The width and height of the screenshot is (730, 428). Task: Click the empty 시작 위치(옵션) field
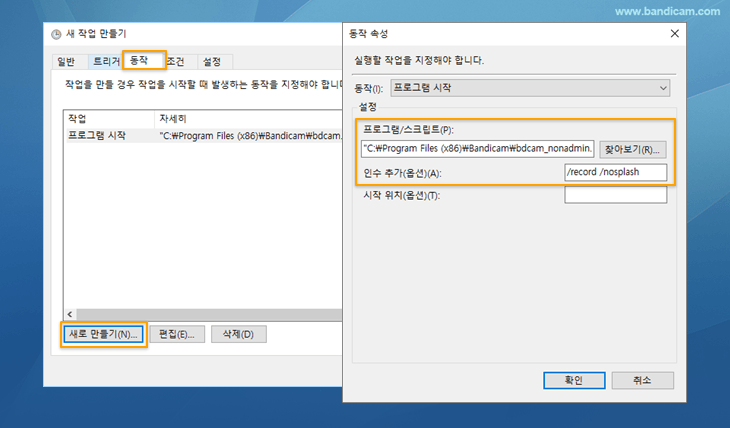615,195
